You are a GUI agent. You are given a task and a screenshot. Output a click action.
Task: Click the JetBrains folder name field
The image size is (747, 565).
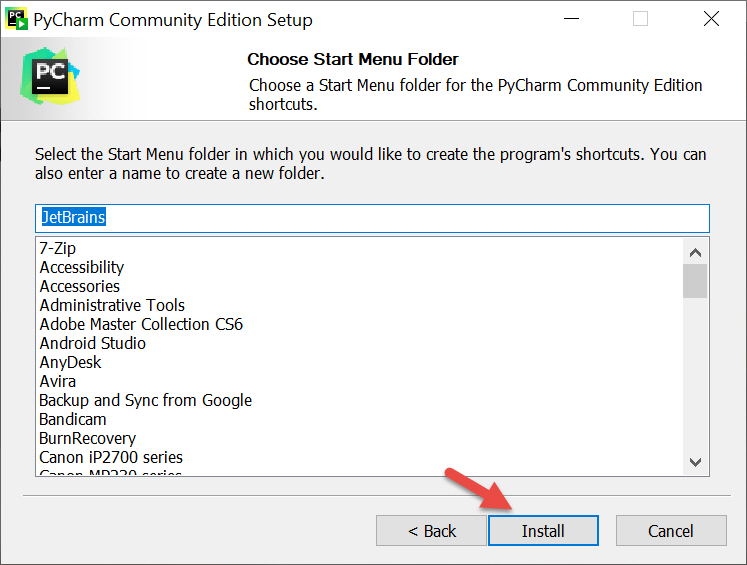(x=372, y=218)
